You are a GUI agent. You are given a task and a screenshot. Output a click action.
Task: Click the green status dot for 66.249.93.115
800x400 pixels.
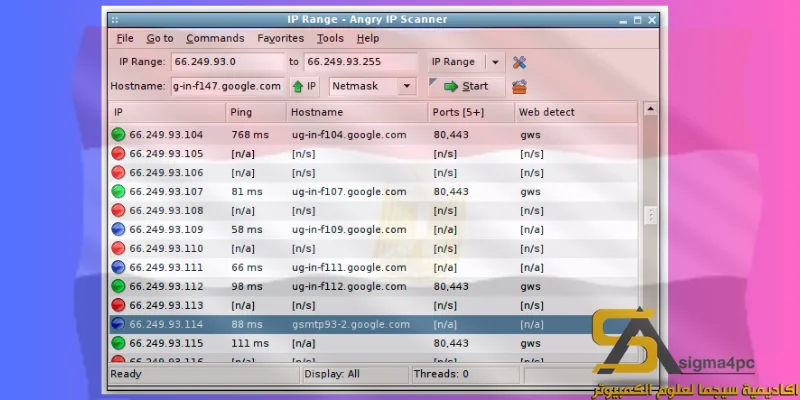pyautogui.click(x=118, y=343)
